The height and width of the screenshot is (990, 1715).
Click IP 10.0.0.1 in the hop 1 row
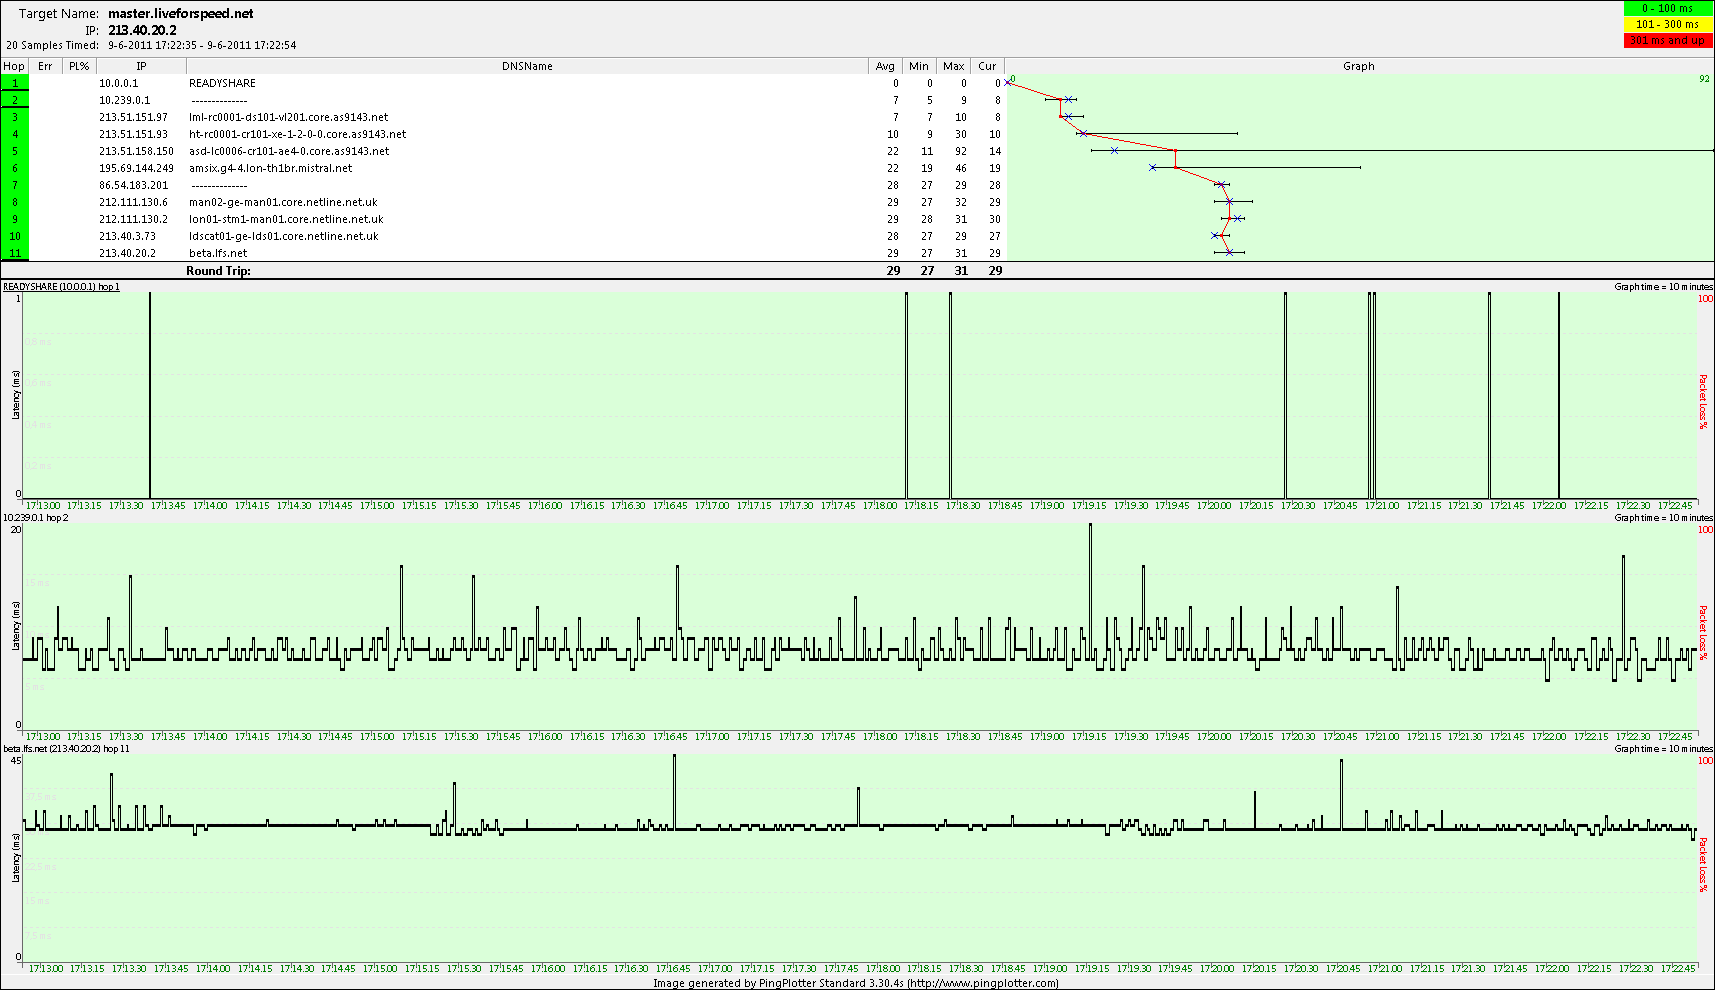119,83
